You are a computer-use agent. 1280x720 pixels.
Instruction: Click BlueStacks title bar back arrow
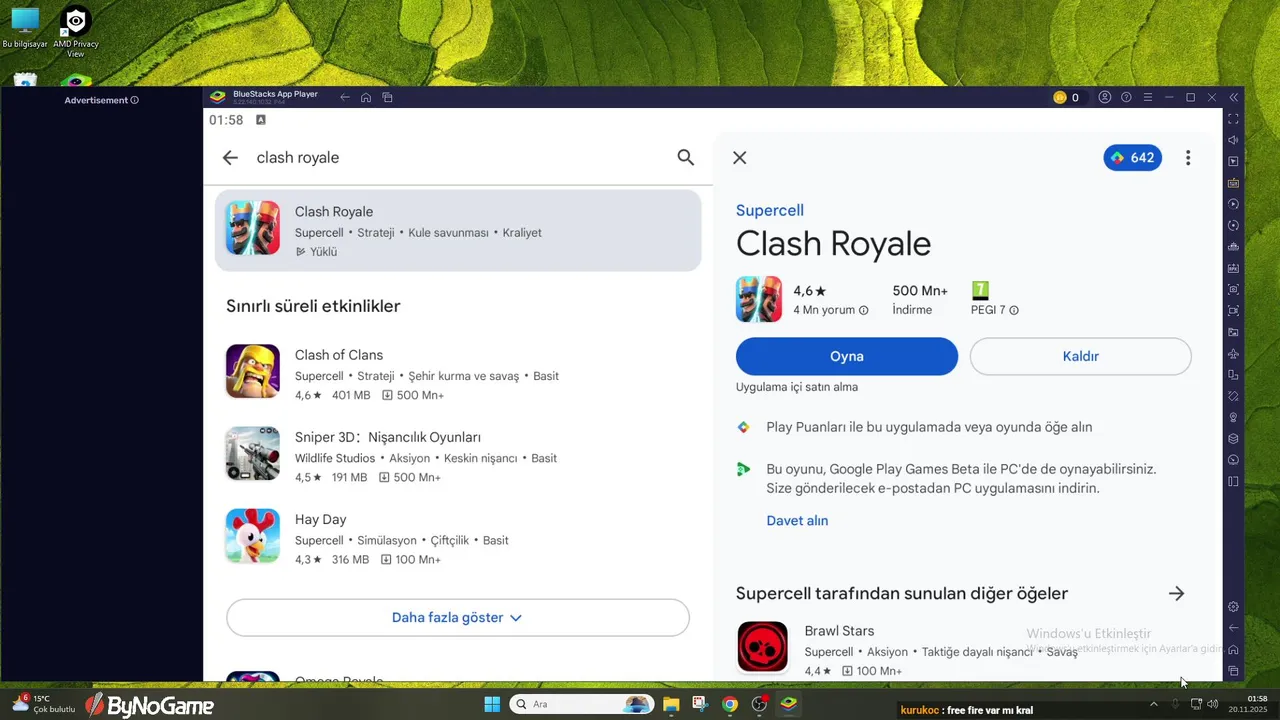coord(345,97)
